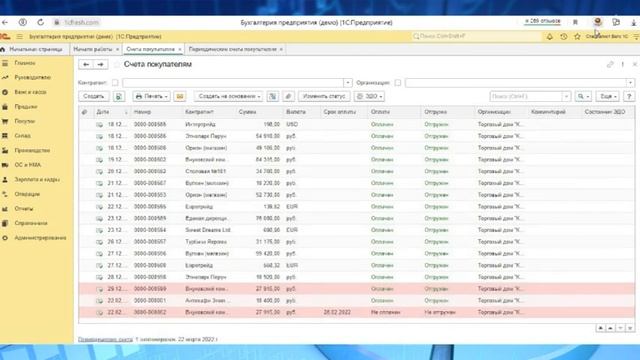
Task: Expand the Организация filter dropdown arrow
Action: (630, 83)
